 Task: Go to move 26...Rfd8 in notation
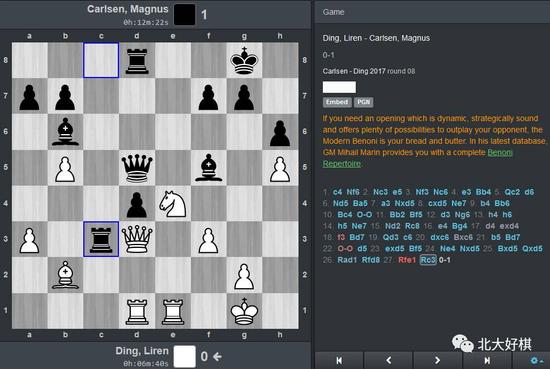click(370, 260)
